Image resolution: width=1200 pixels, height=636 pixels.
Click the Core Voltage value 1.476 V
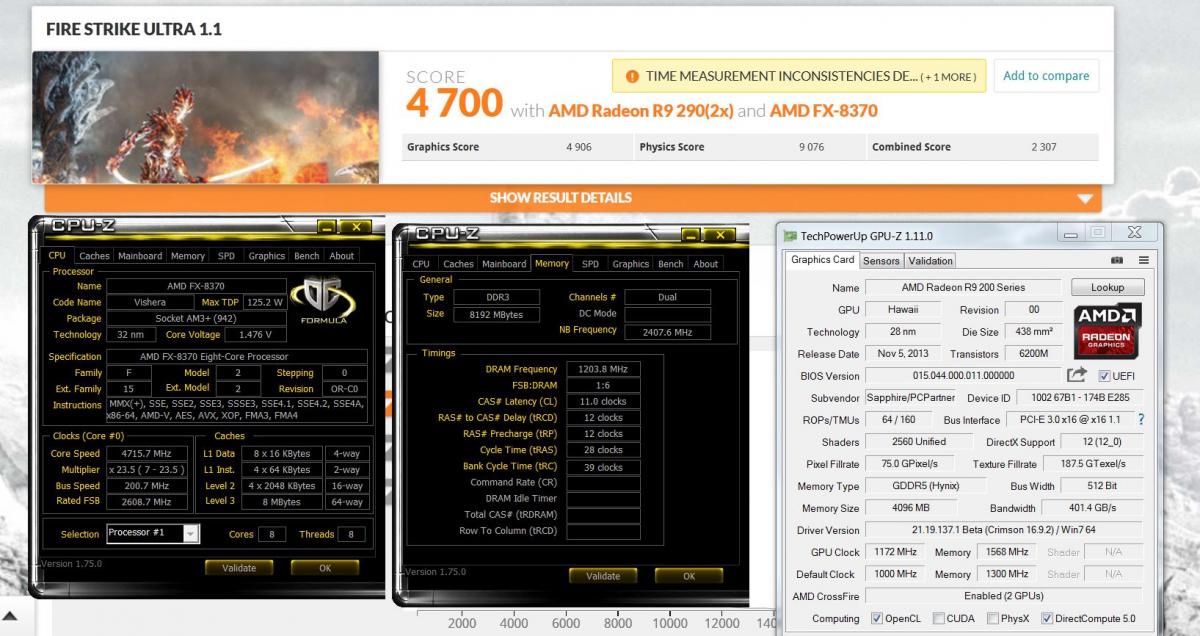point(254,335)
